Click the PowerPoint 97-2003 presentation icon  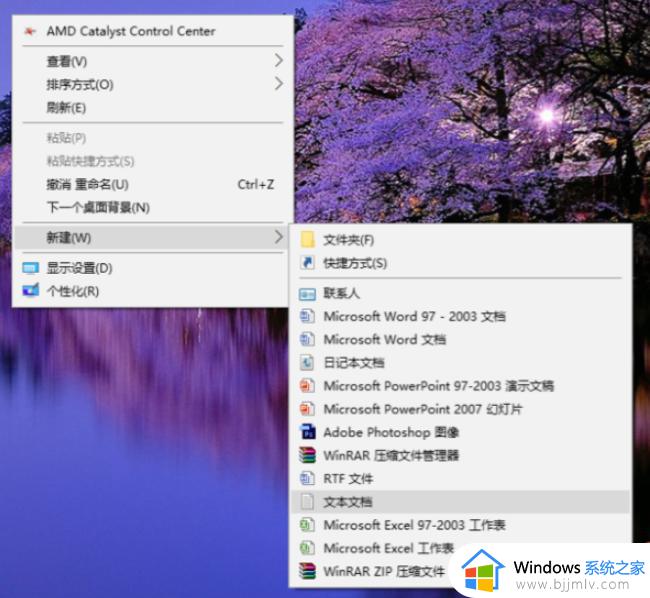point(307,386)
